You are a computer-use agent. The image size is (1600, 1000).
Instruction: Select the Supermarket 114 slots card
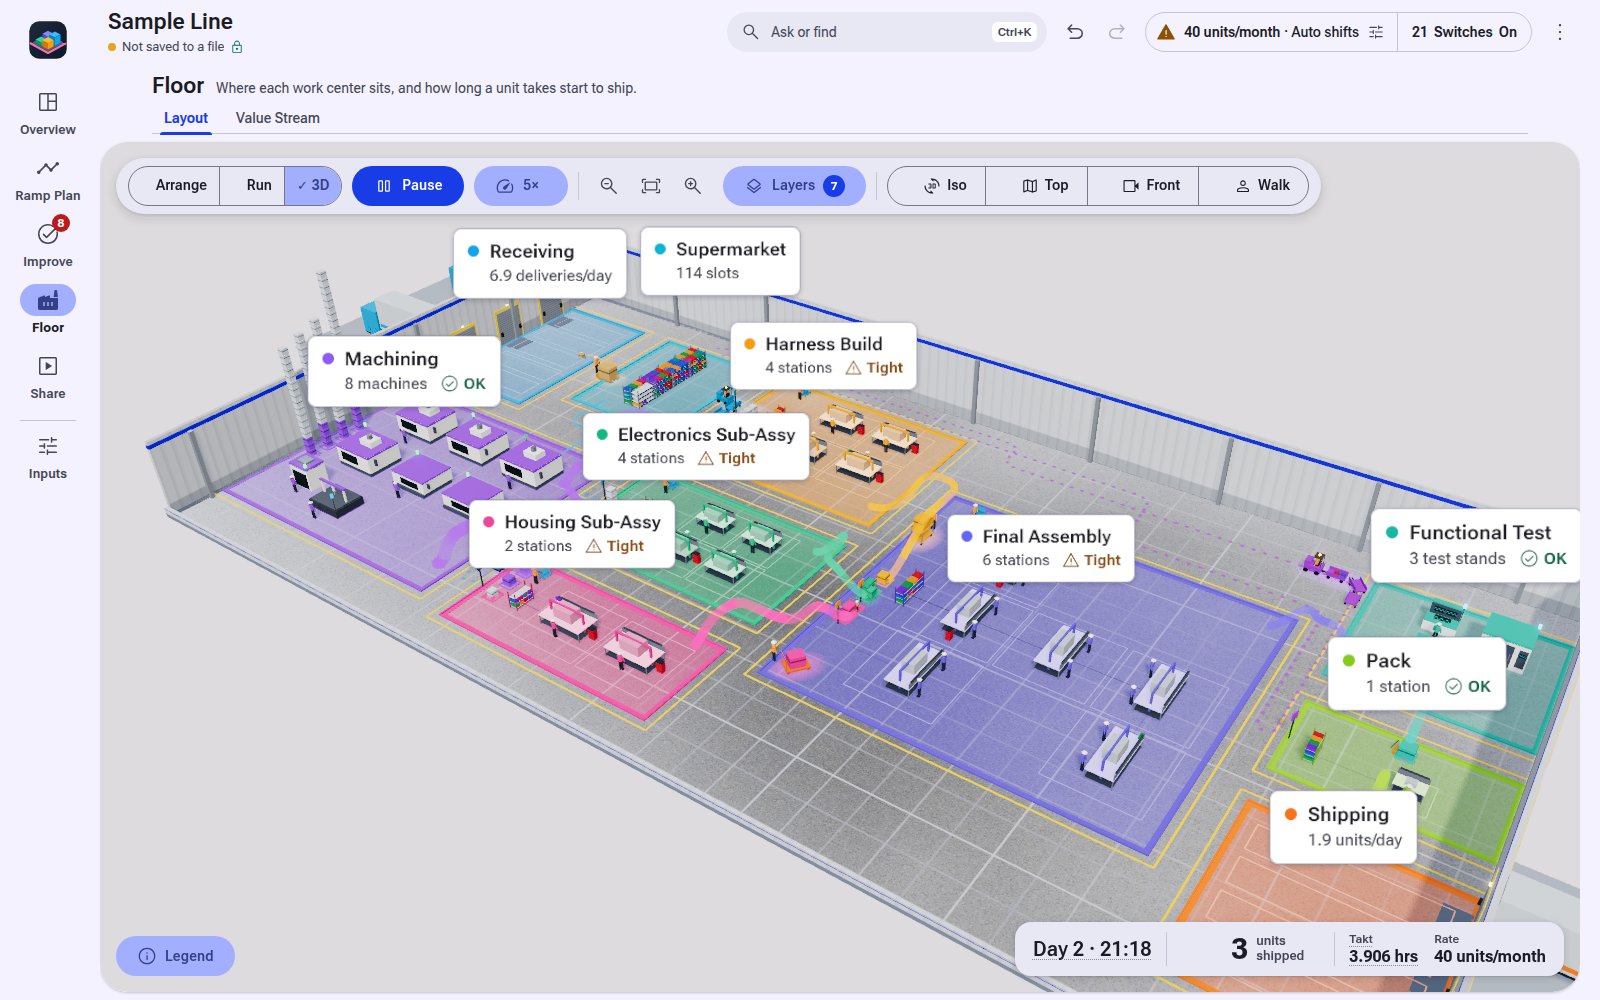coord(720,261)
